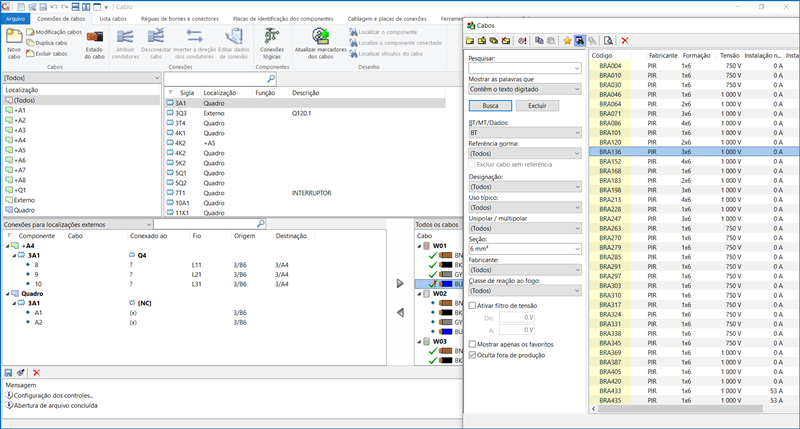The width and height of the screenshot is (800, 429).
Task: Click the right arrow assign-conductor button
Action: point(400,283)
